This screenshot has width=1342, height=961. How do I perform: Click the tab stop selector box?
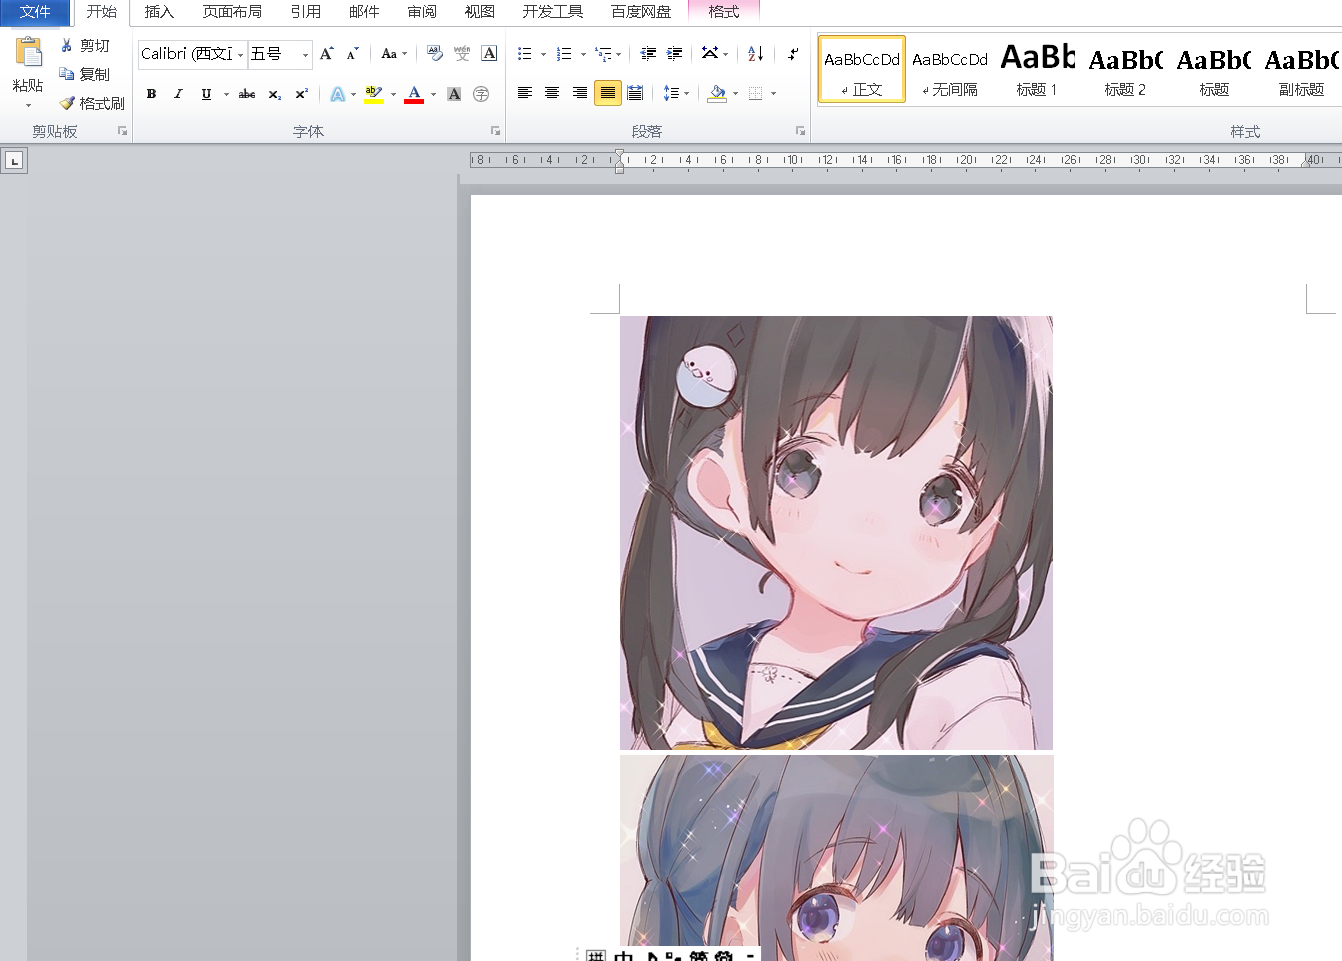pyautogui.click(x=14, y=161)
